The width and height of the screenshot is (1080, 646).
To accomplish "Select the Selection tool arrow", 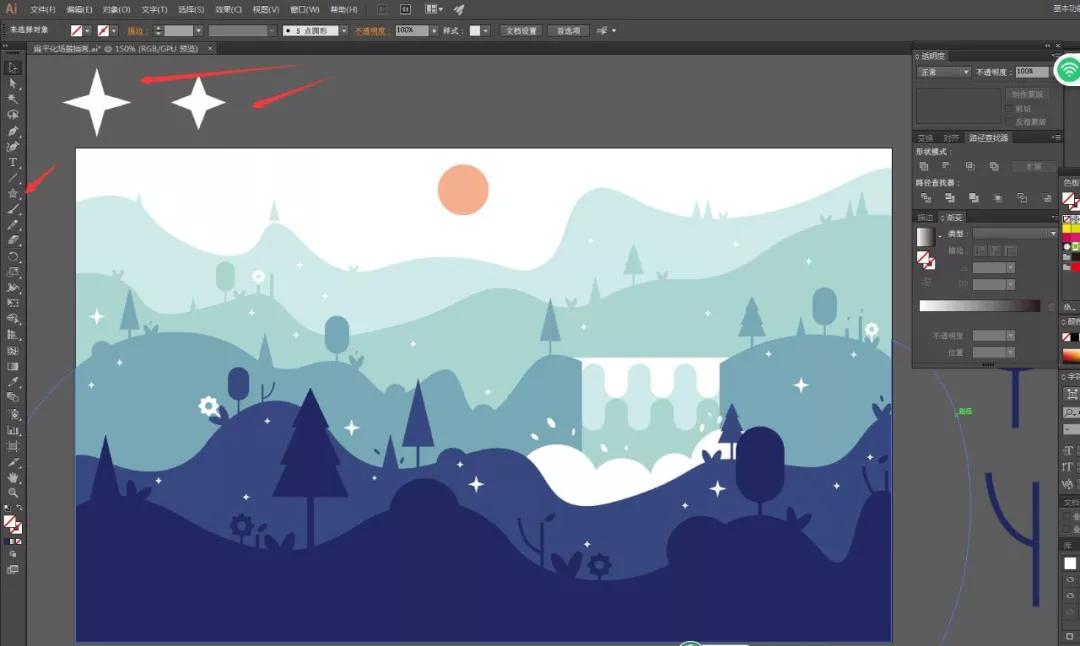I will (13, 68).
